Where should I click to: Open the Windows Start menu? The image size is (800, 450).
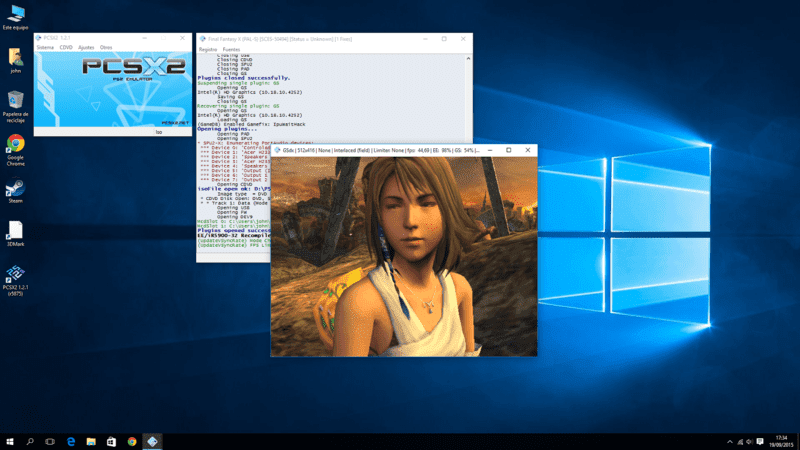click(10, 441)
